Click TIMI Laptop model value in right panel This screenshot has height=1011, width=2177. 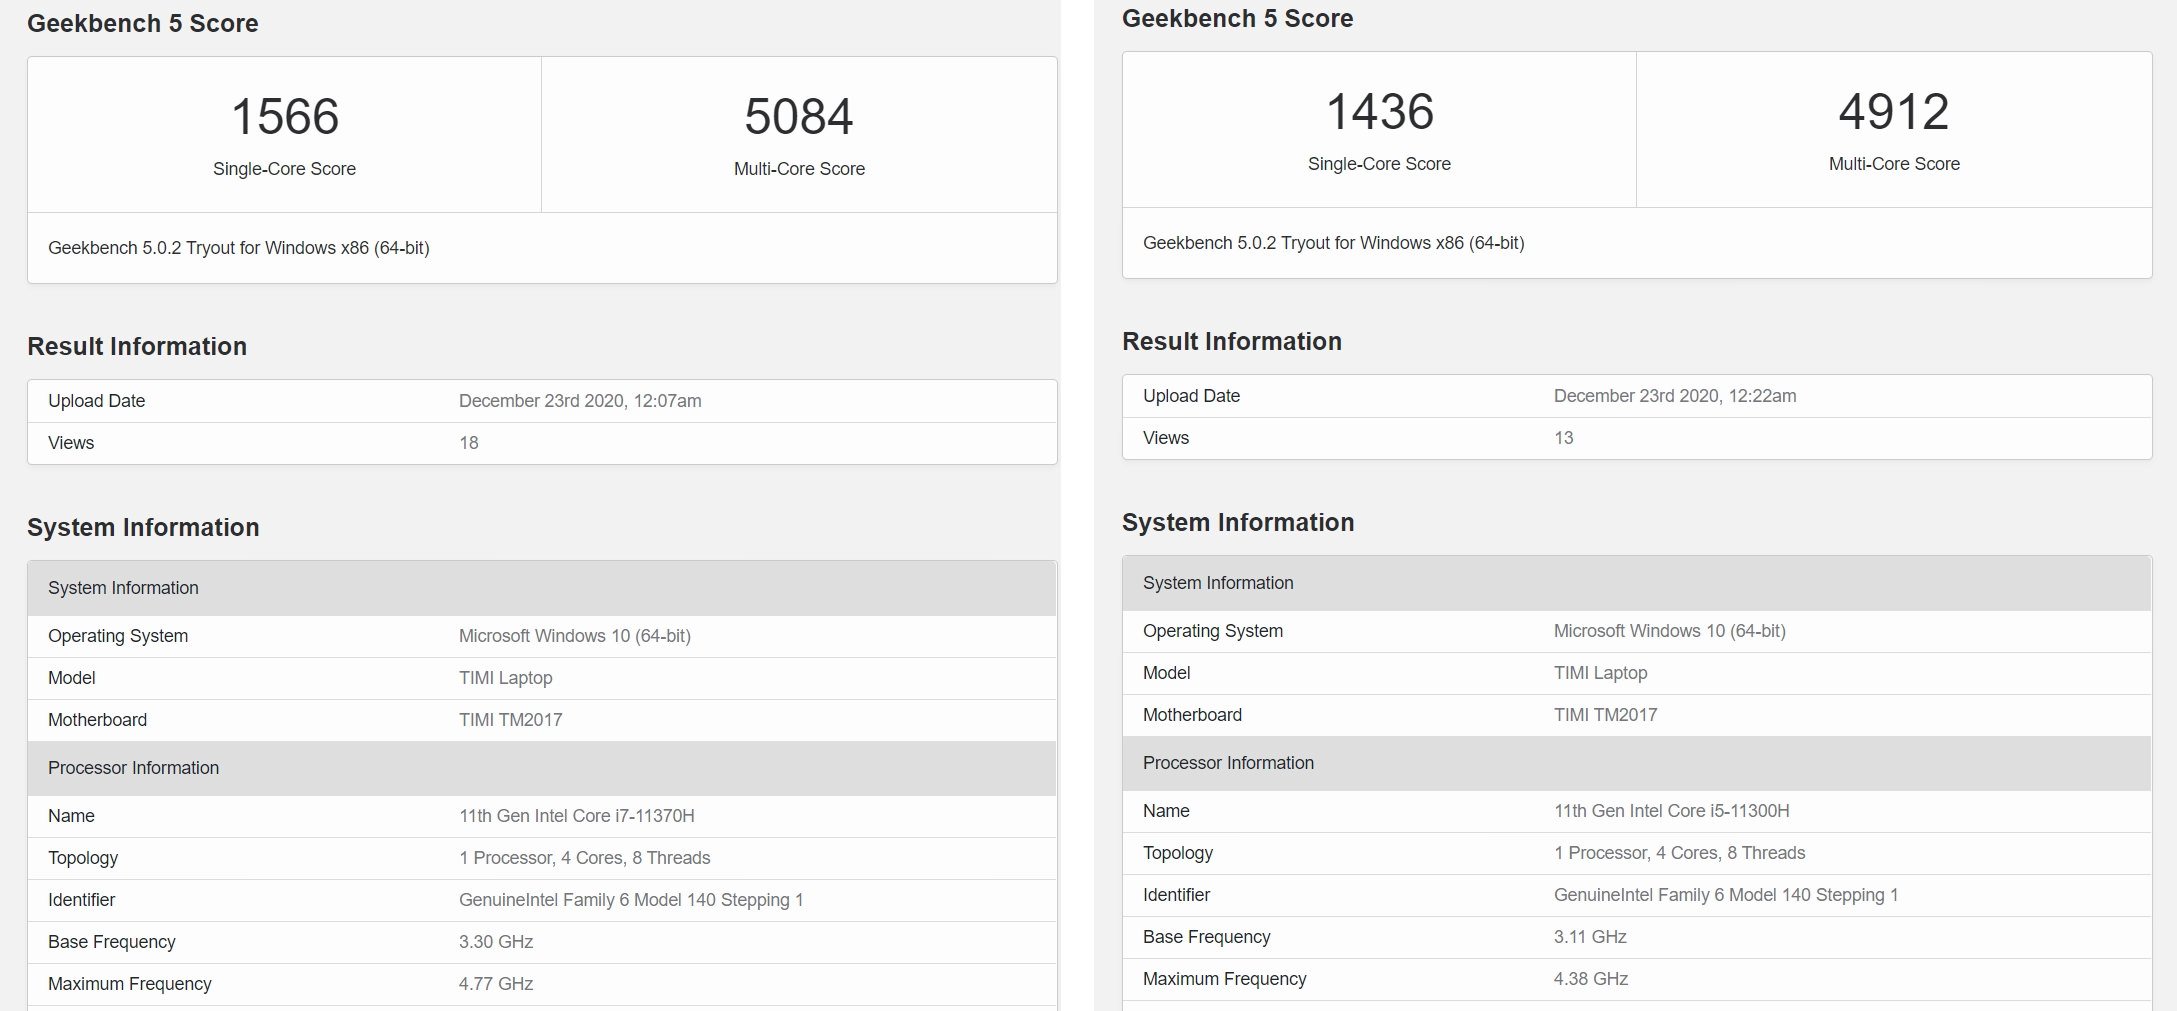point(1601,673)
